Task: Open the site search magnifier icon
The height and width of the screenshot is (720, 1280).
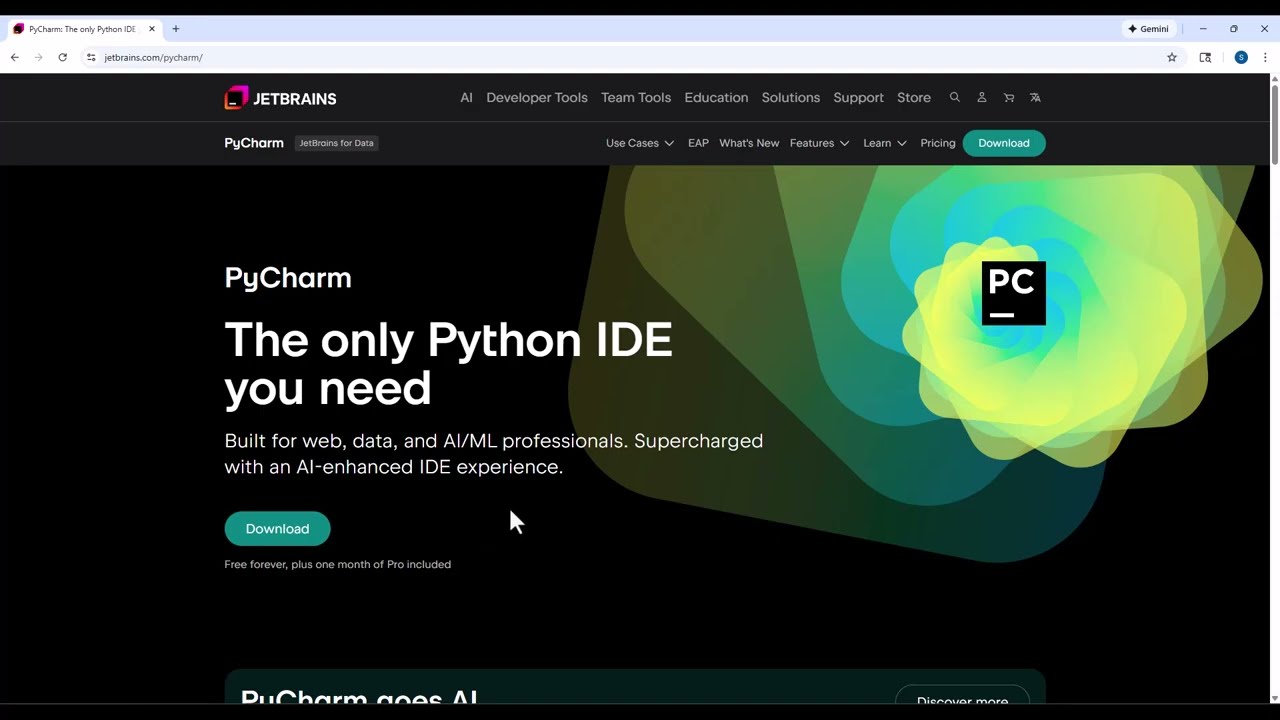Action: [955, 97]
